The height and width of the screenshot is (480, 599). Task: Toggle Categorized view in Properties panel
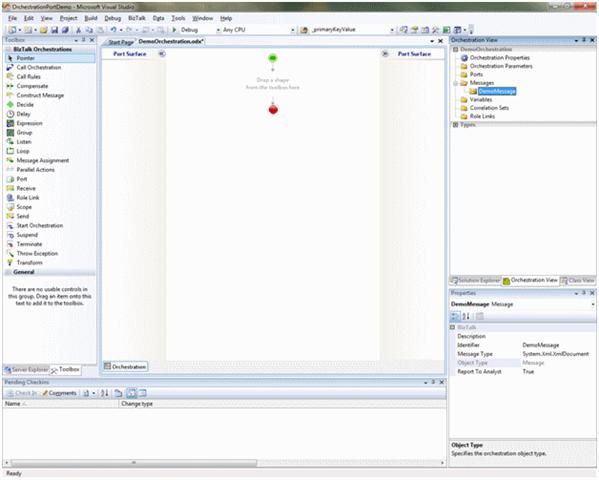point(455,316)
